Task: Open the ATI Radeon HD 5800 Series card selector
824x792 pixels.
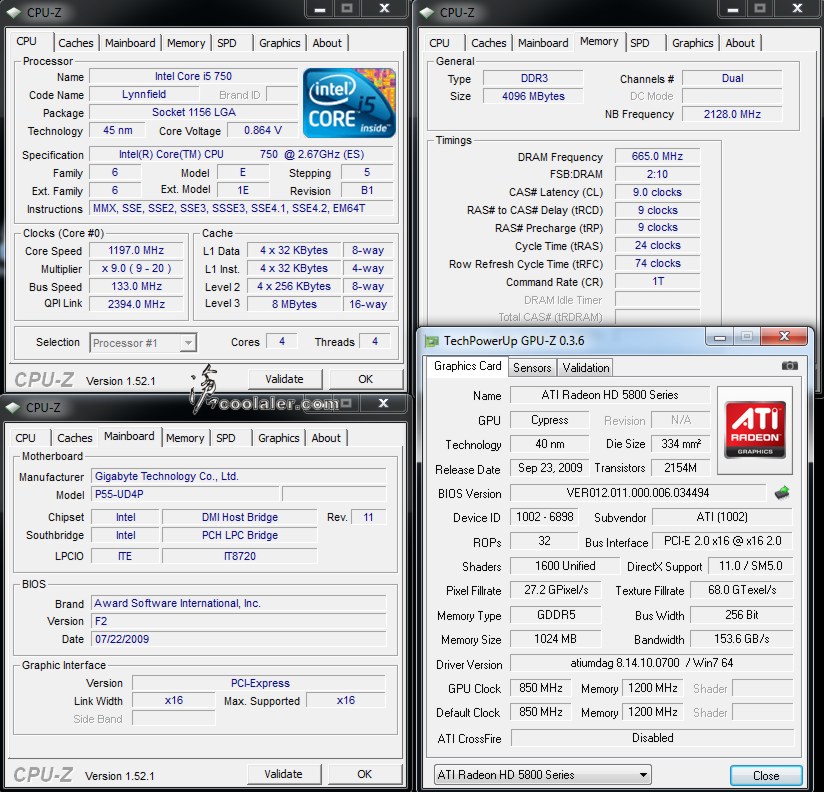Action: 542,775
